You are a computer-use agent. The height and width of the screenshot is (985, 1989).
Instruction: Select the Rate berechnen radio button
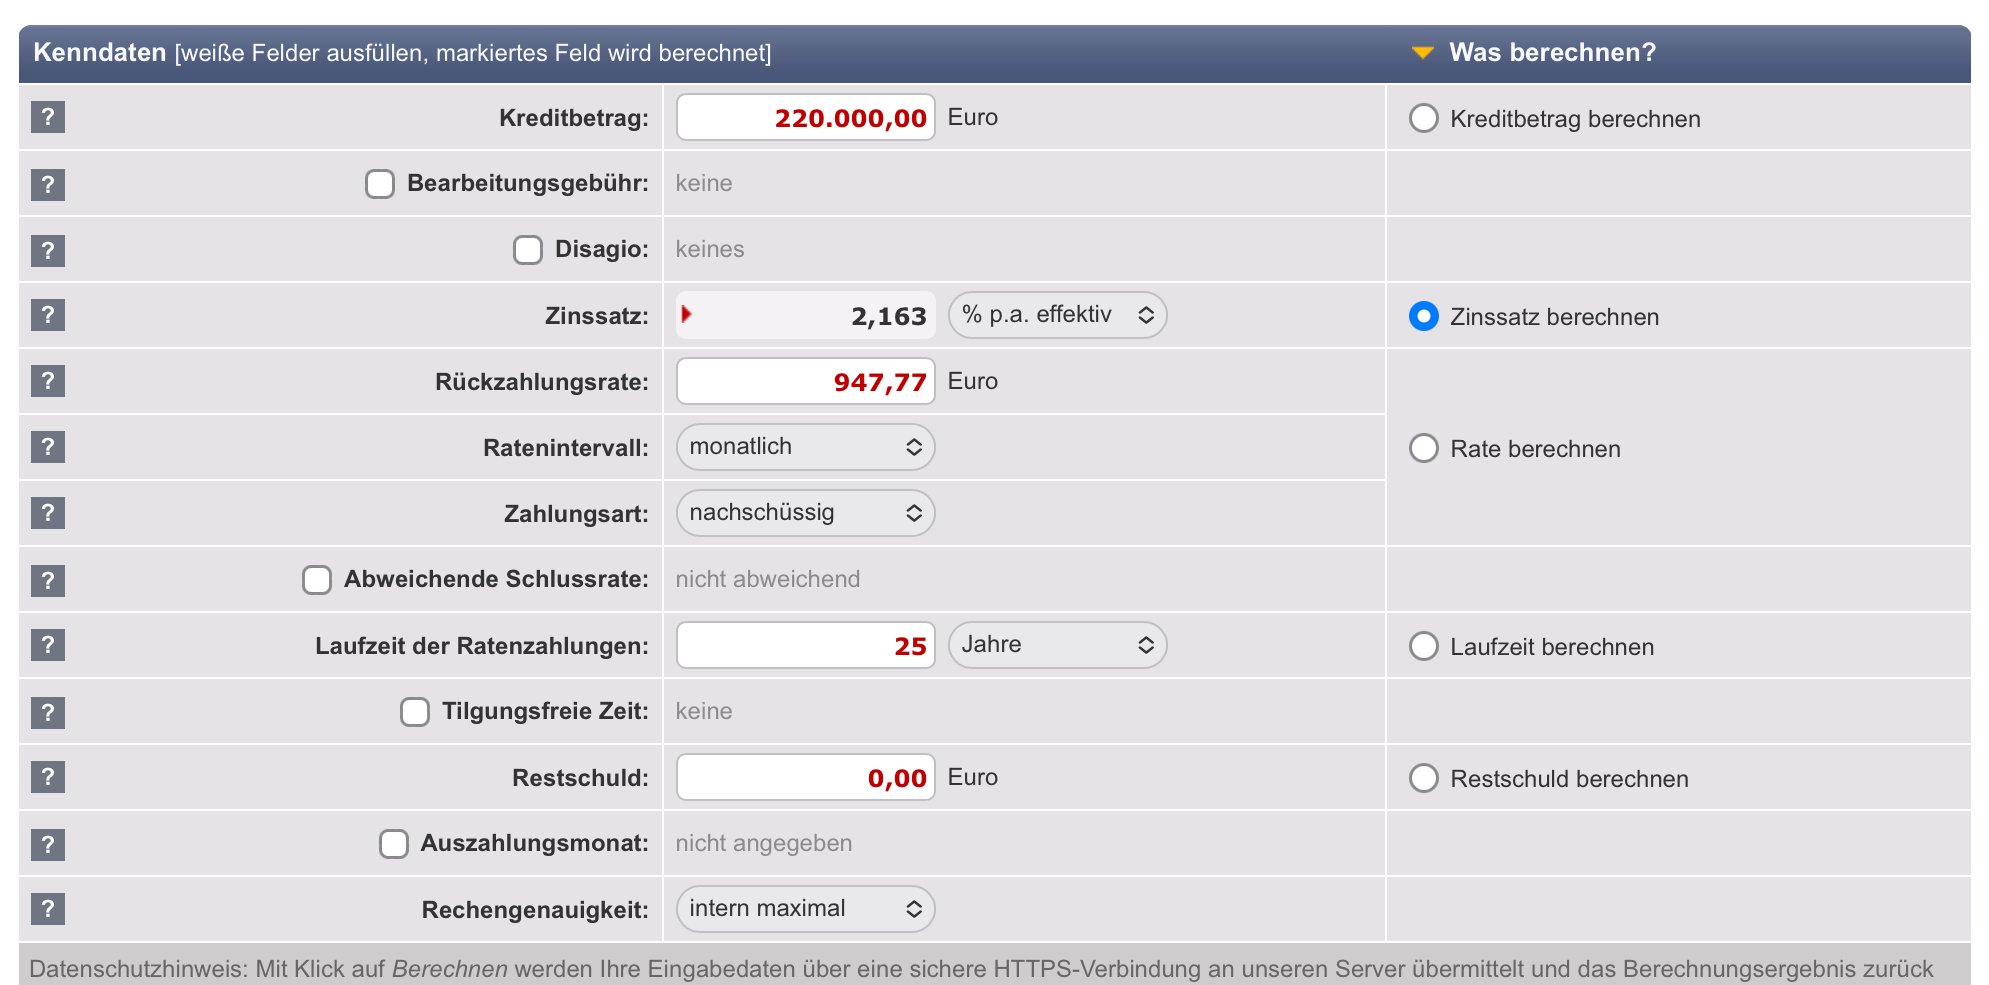click(1423, 448)
